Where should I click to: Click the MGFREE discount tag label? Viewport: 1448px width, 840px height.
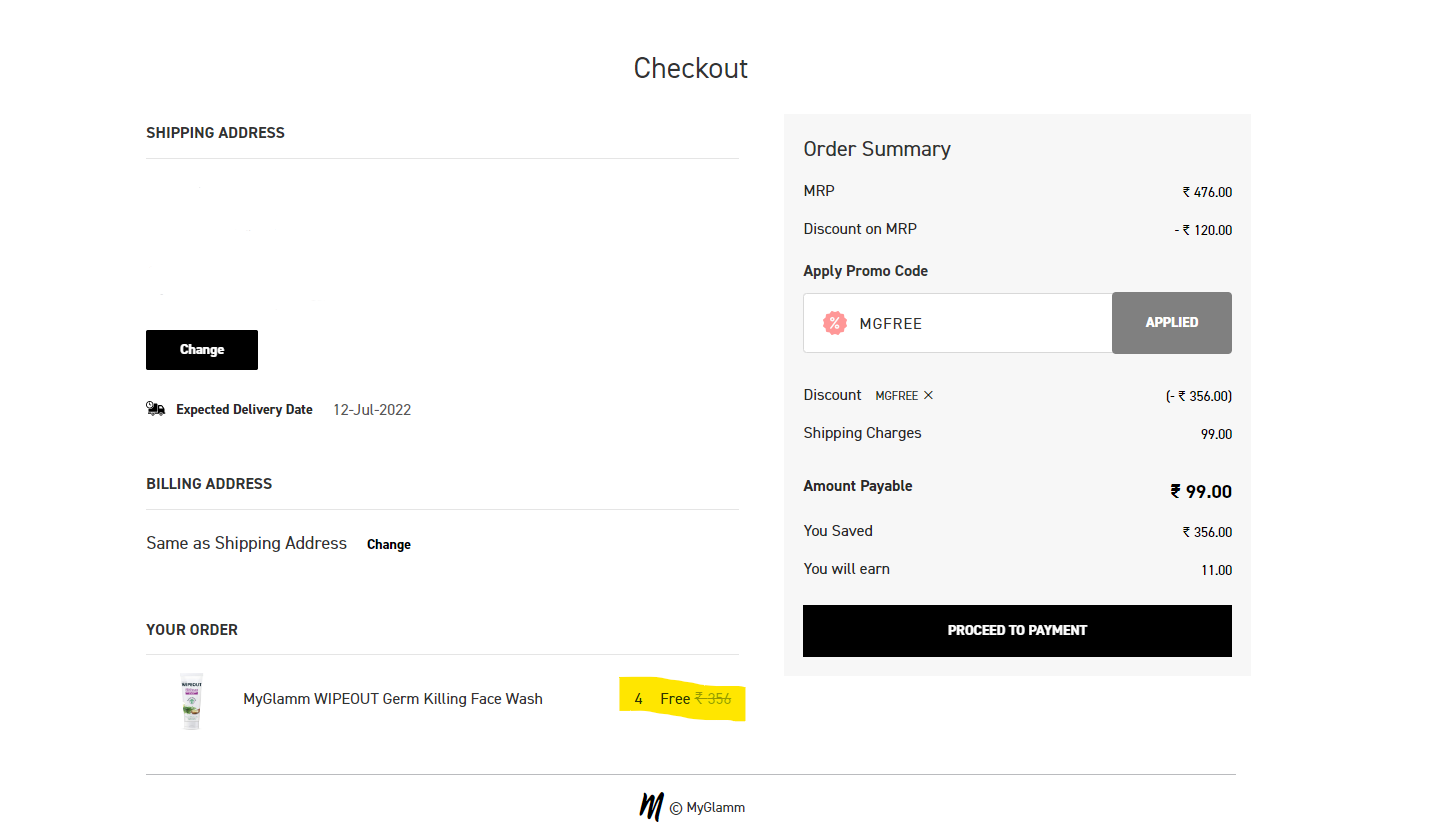click(896, 395)
